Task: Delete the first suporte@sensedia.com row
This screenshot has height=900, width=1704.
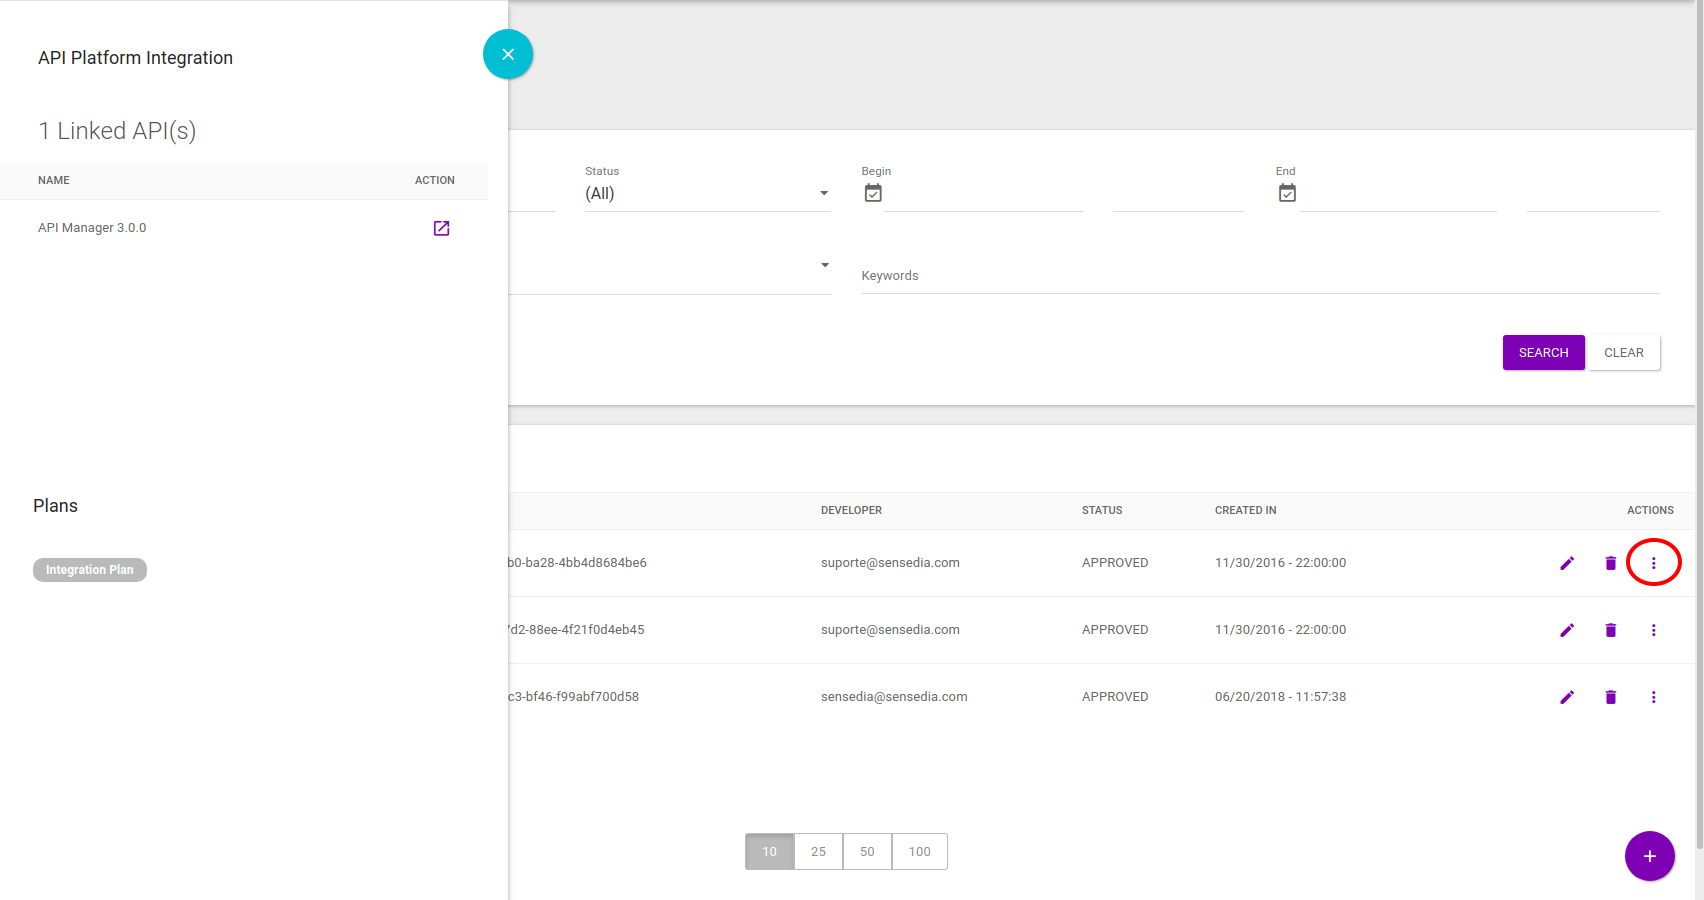Action: 1610,563
